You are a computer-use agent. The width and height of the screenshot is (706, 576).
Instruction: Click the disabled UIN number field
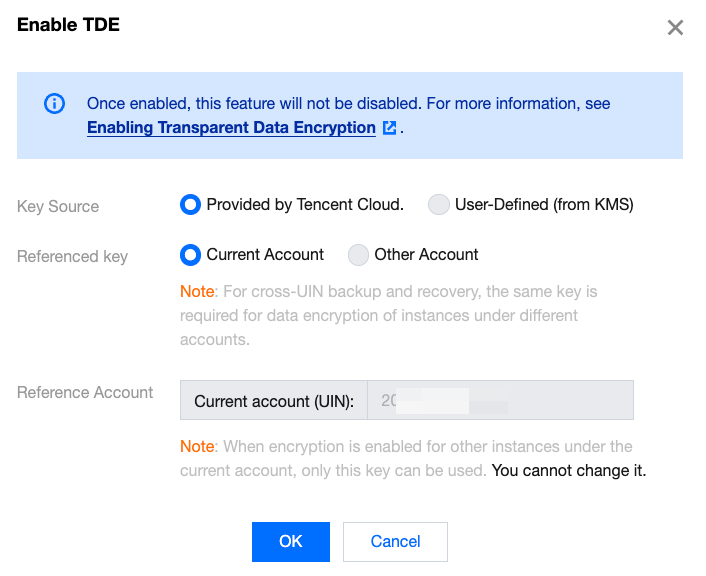pos(500,401)
